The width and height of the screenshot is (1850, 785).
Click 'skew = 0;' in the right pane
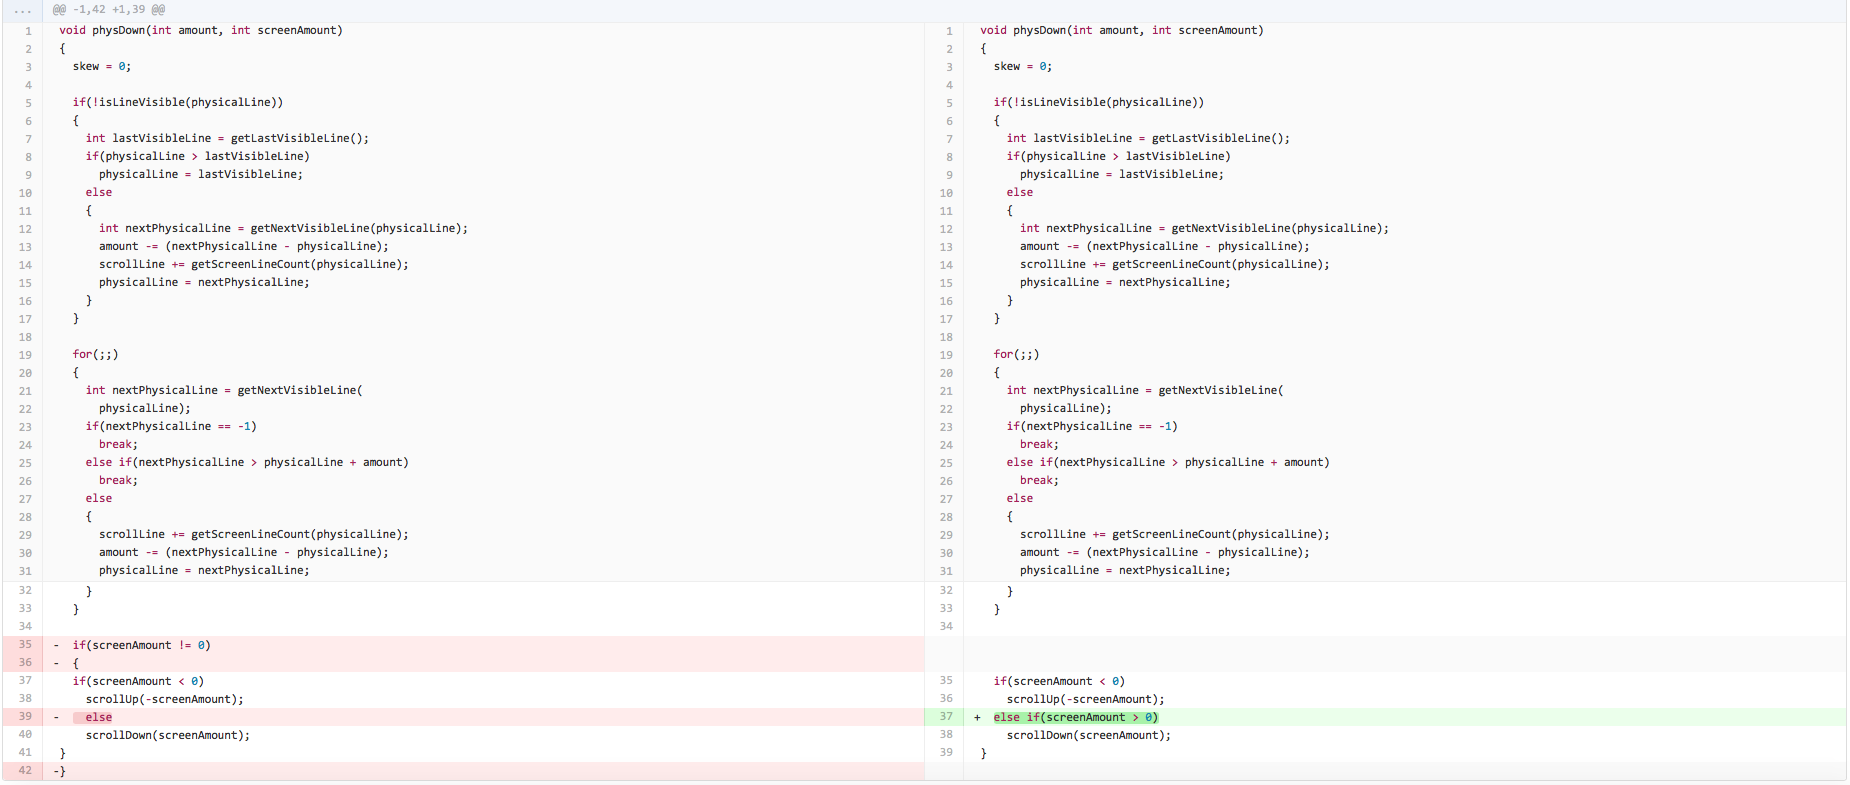(x=1022, y=67)
